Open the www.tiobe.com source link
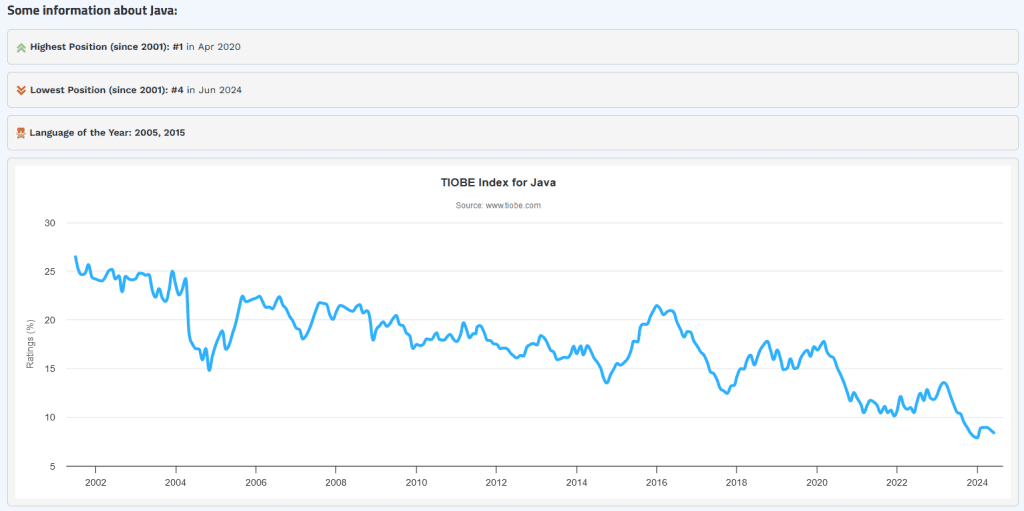Screen dimensions: 1024x511 [513, 205]
